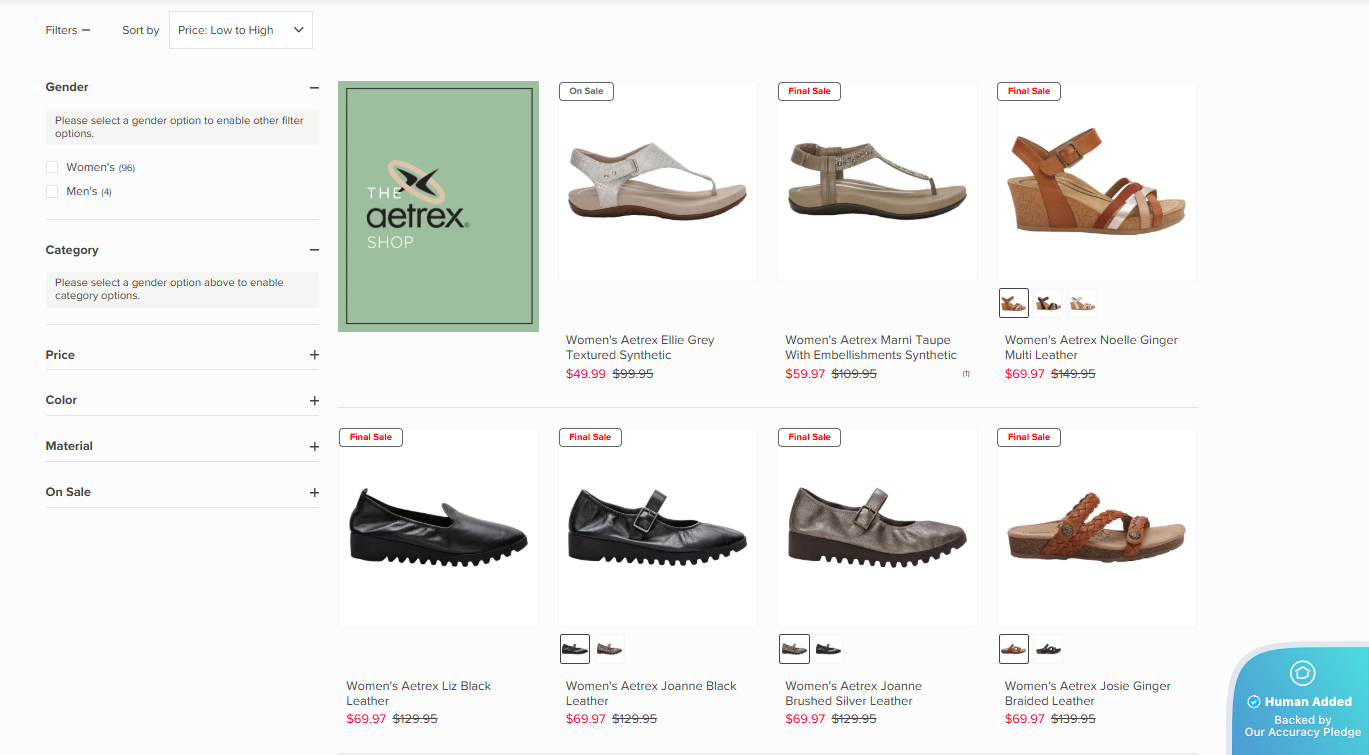Click the Human Added accuracy pledge badge
Image resolution: width=1369 pixels, height=755 pixels.
1301,701
